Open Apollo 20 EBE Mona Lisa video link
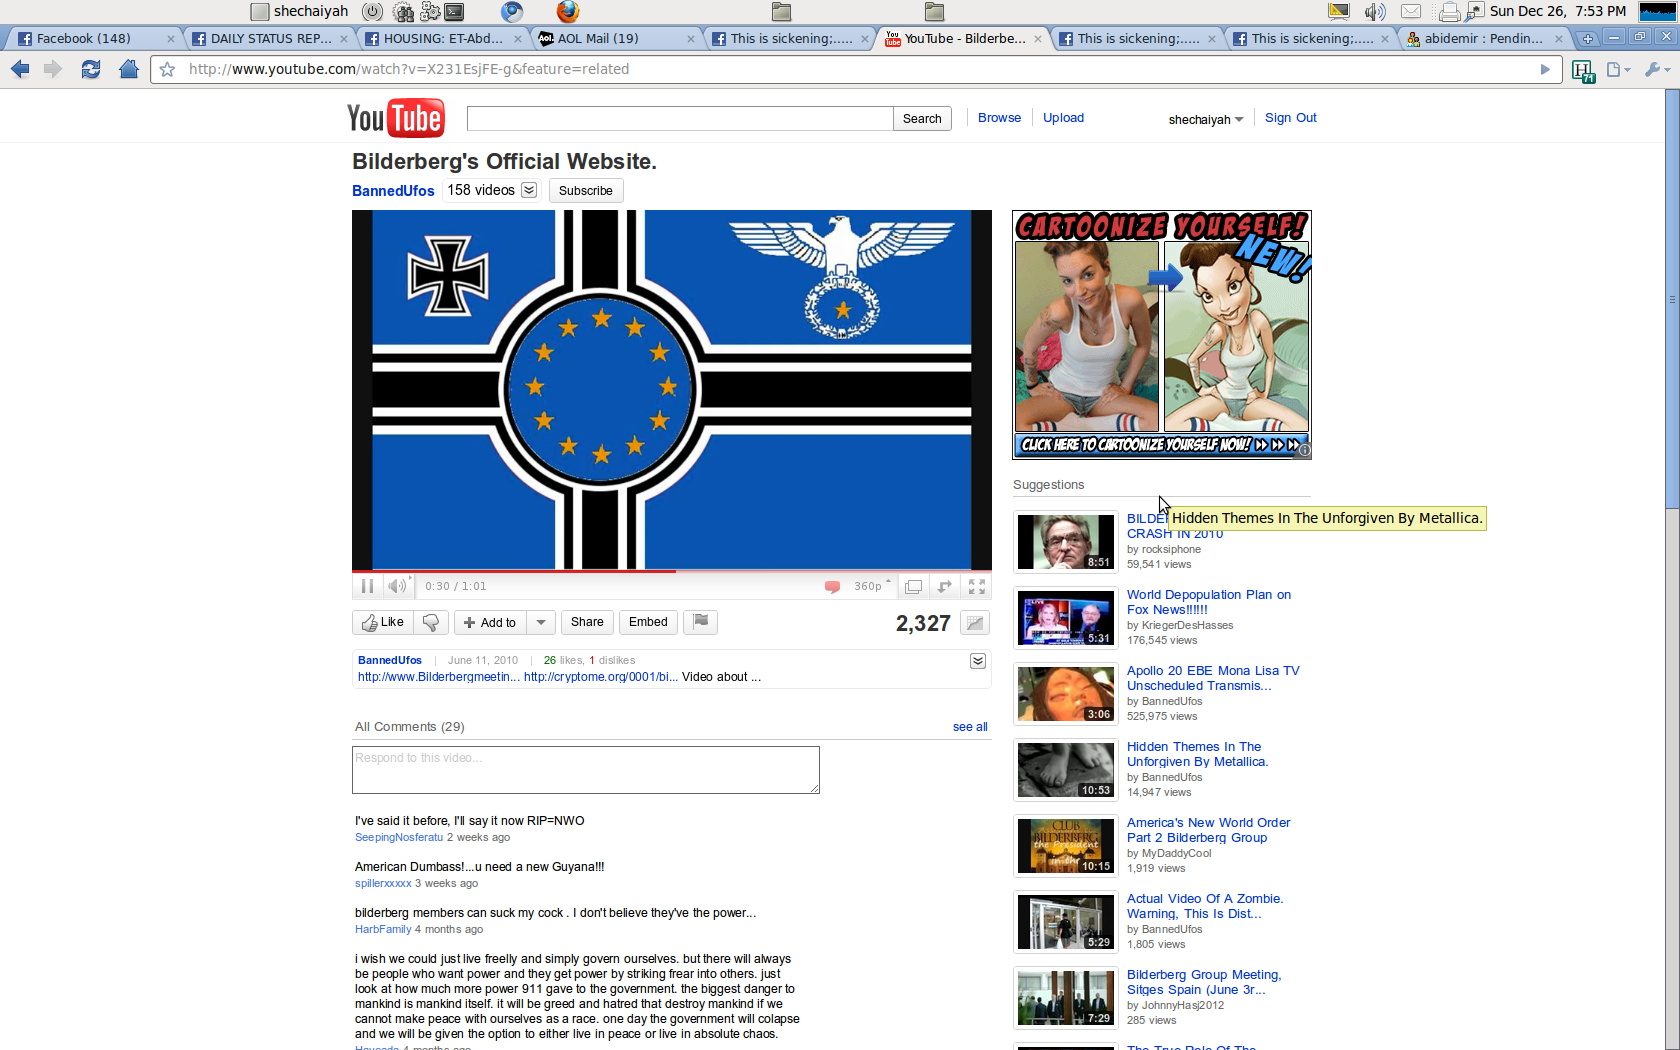Viewport: 1680px width, 1050px height. 1213,678
